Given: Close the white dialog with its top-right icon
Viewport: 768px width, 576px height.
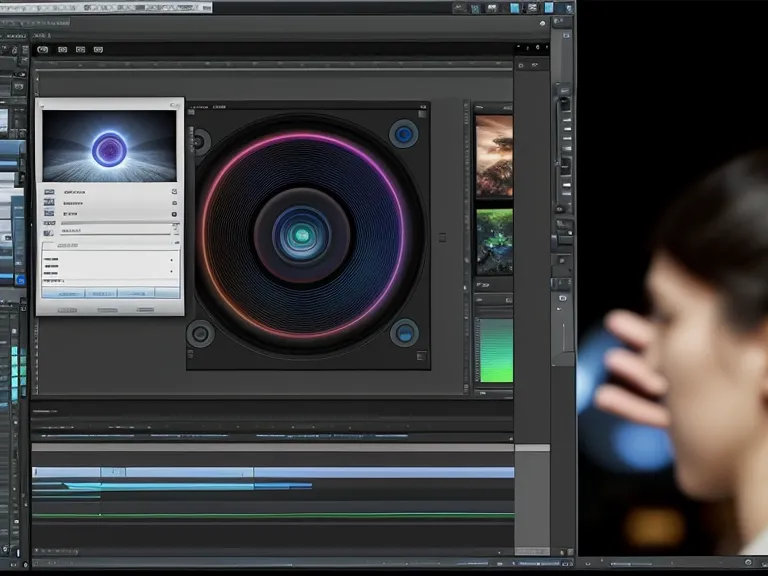Looking at the screenshot, I should (175, 105).
